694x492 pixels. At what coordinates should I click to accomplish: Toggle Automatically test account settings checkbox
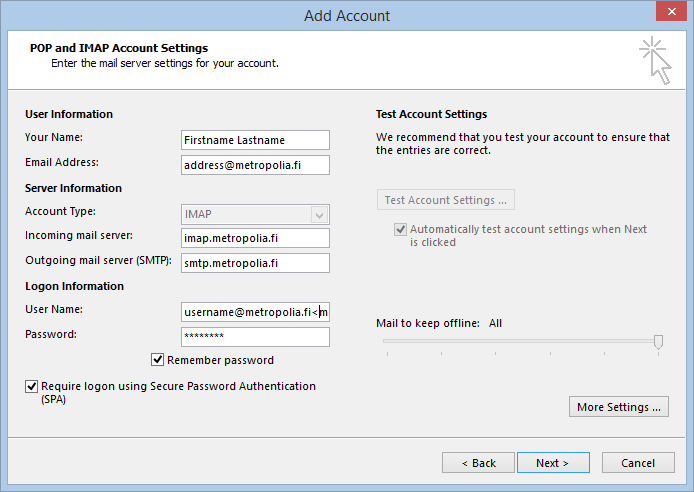coord(400,229)
